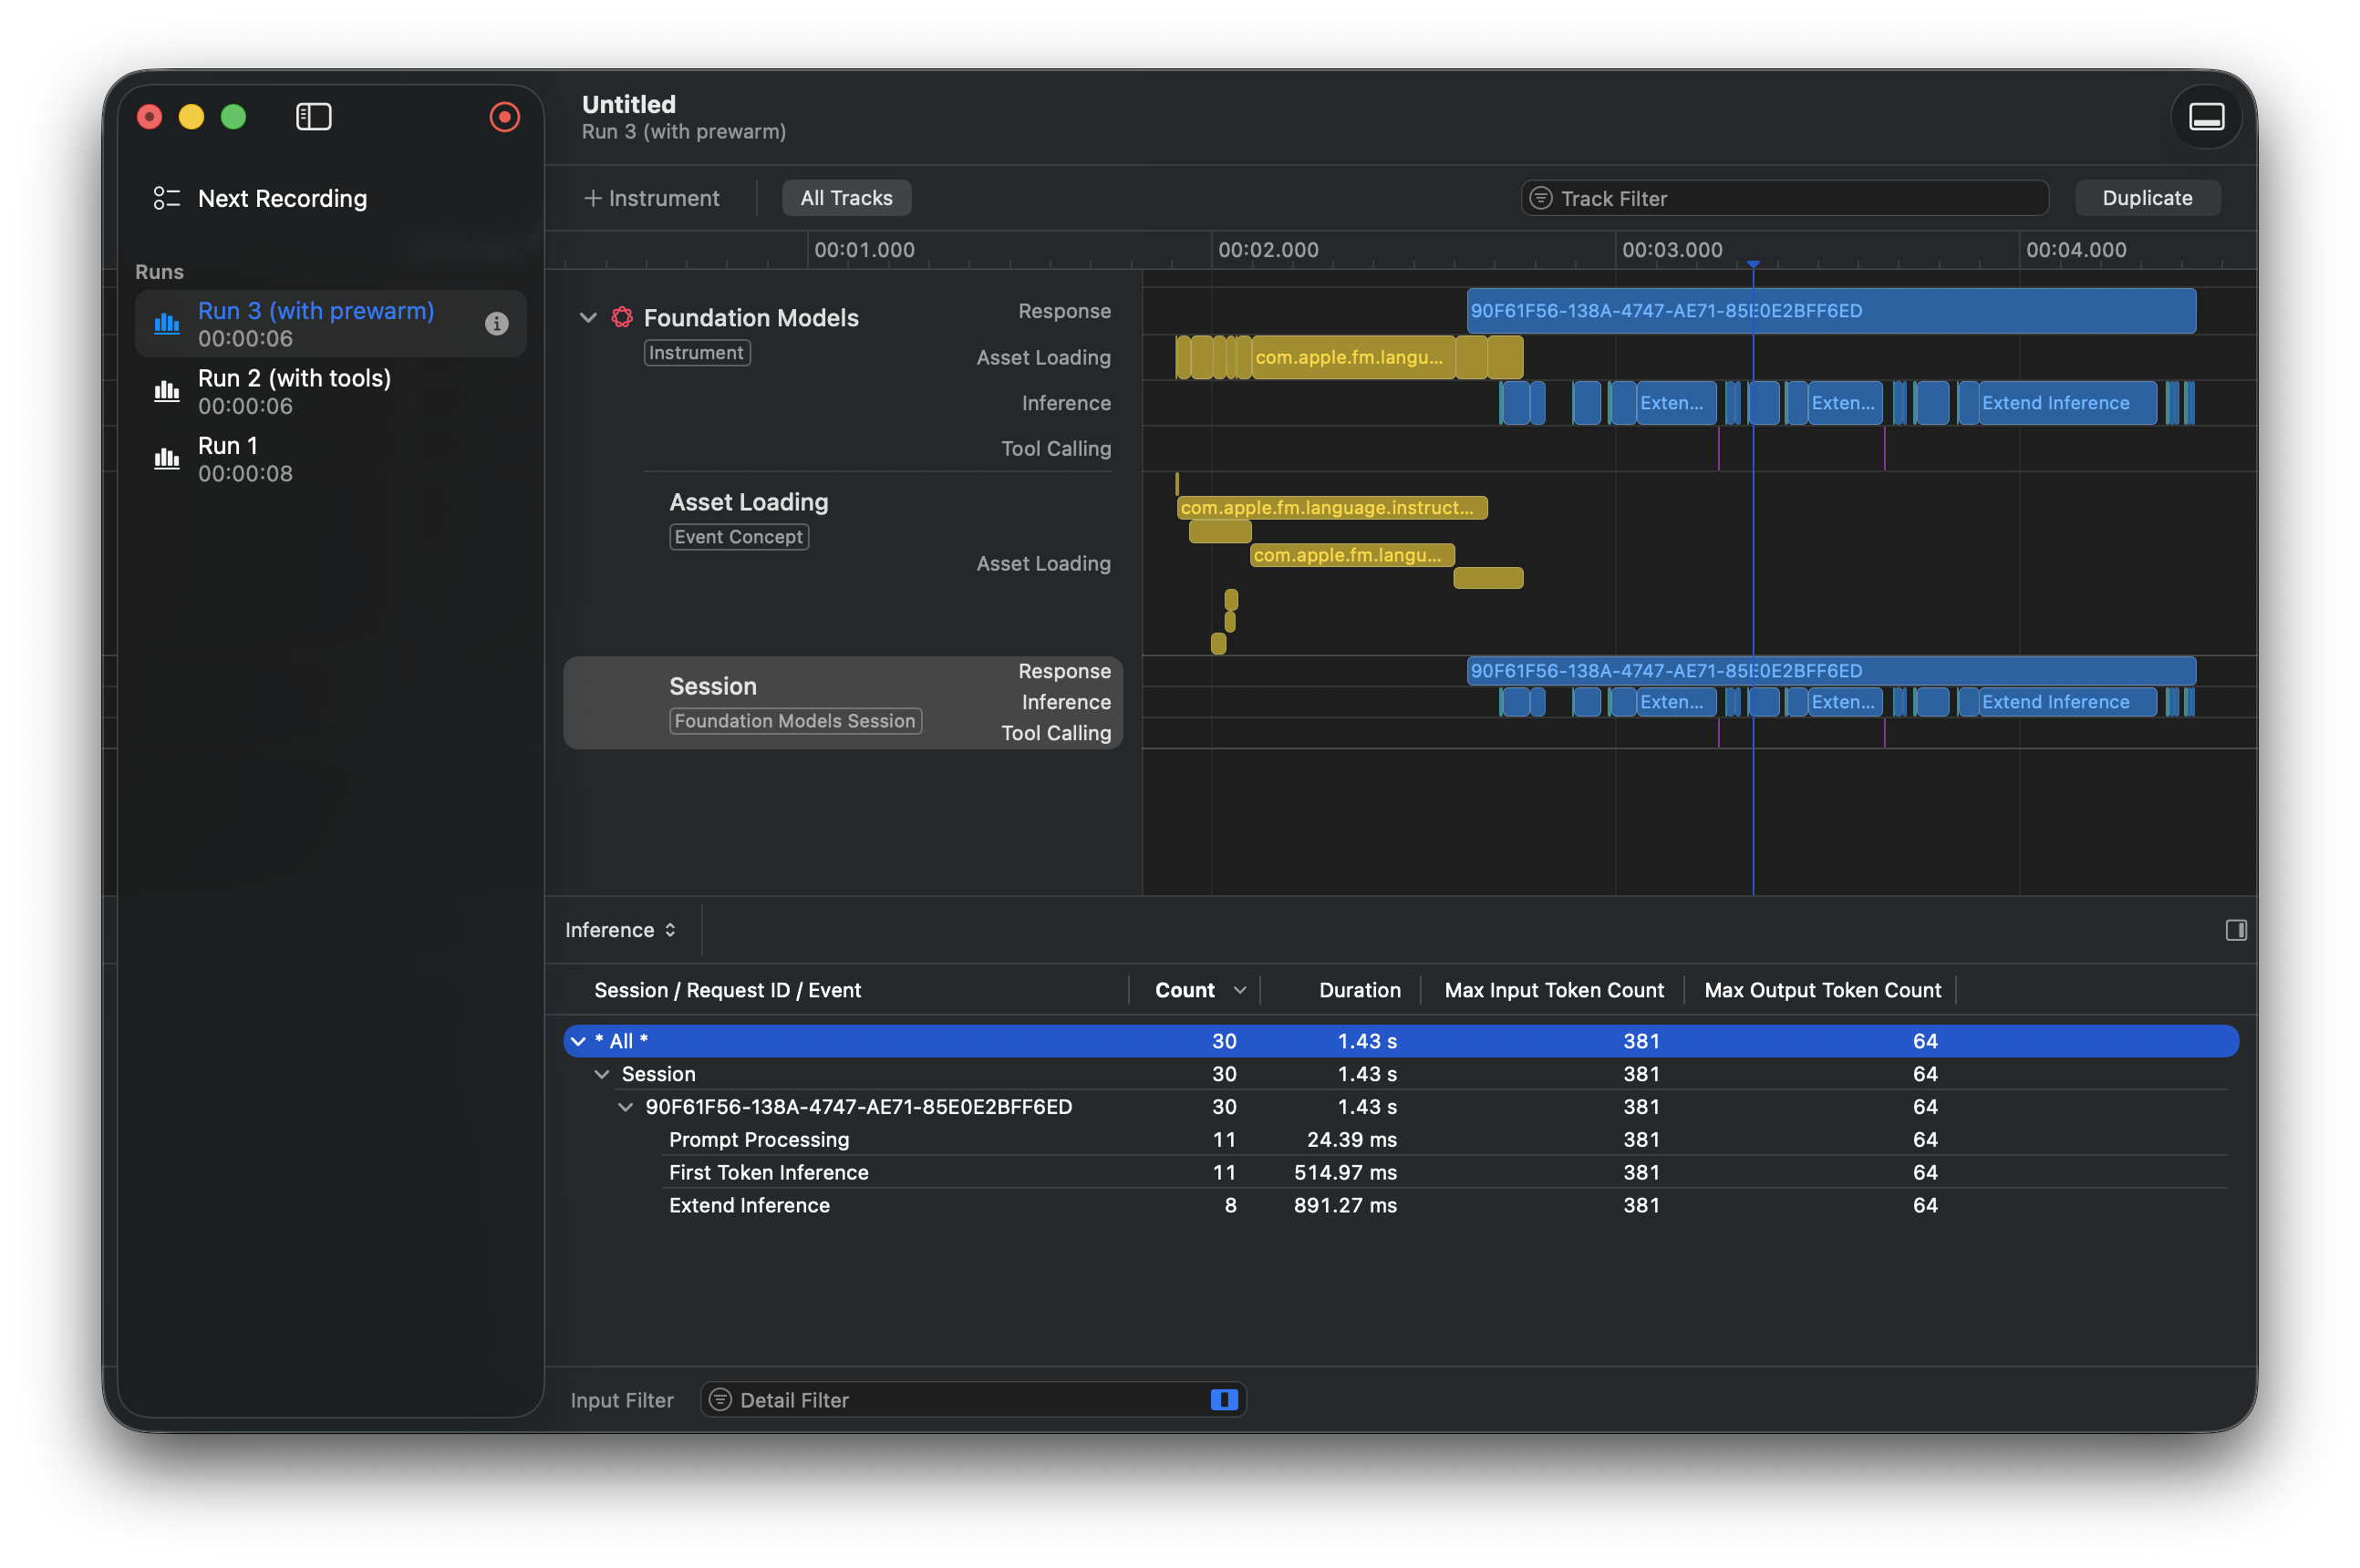Click the blue detail filter token icon
The image size is (2360, 1568).
(x=1223, y=1399)
